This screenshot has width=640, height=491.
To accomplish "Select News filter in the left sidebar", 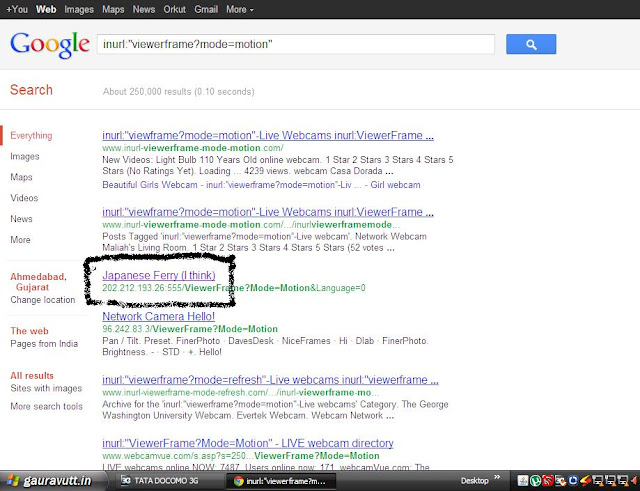I will pyautogui.click(x=21, y=219).
